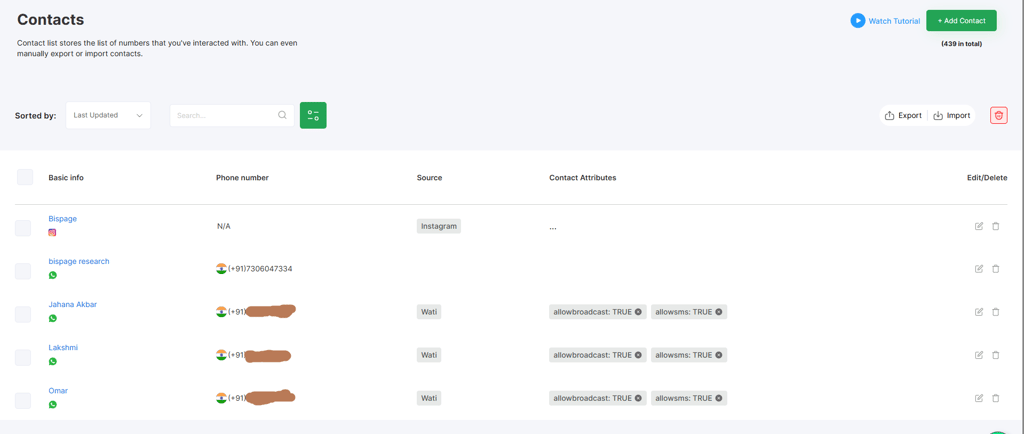Click the Add Contact button
1024x434 pixels.
click(x=961, y=21)
